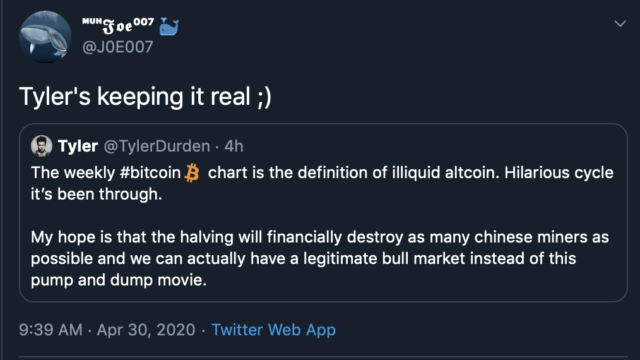The width and height of the screenshot is (640, 360).
Task: Click the 9:39 AM tweet time
Action: (51, 330)
